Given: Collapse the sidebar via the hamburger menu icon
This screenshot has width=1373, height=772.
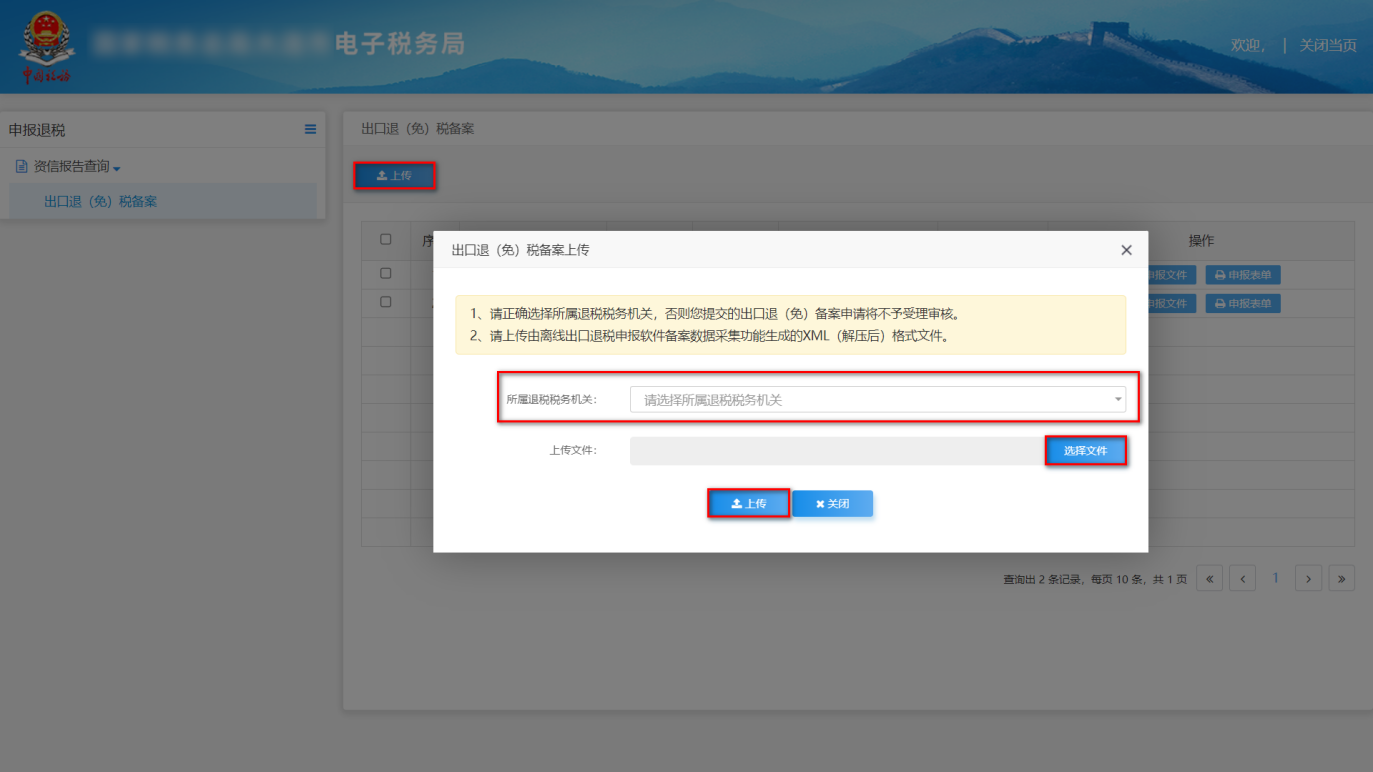Looking at the screenshot, I should pos(311,128).
